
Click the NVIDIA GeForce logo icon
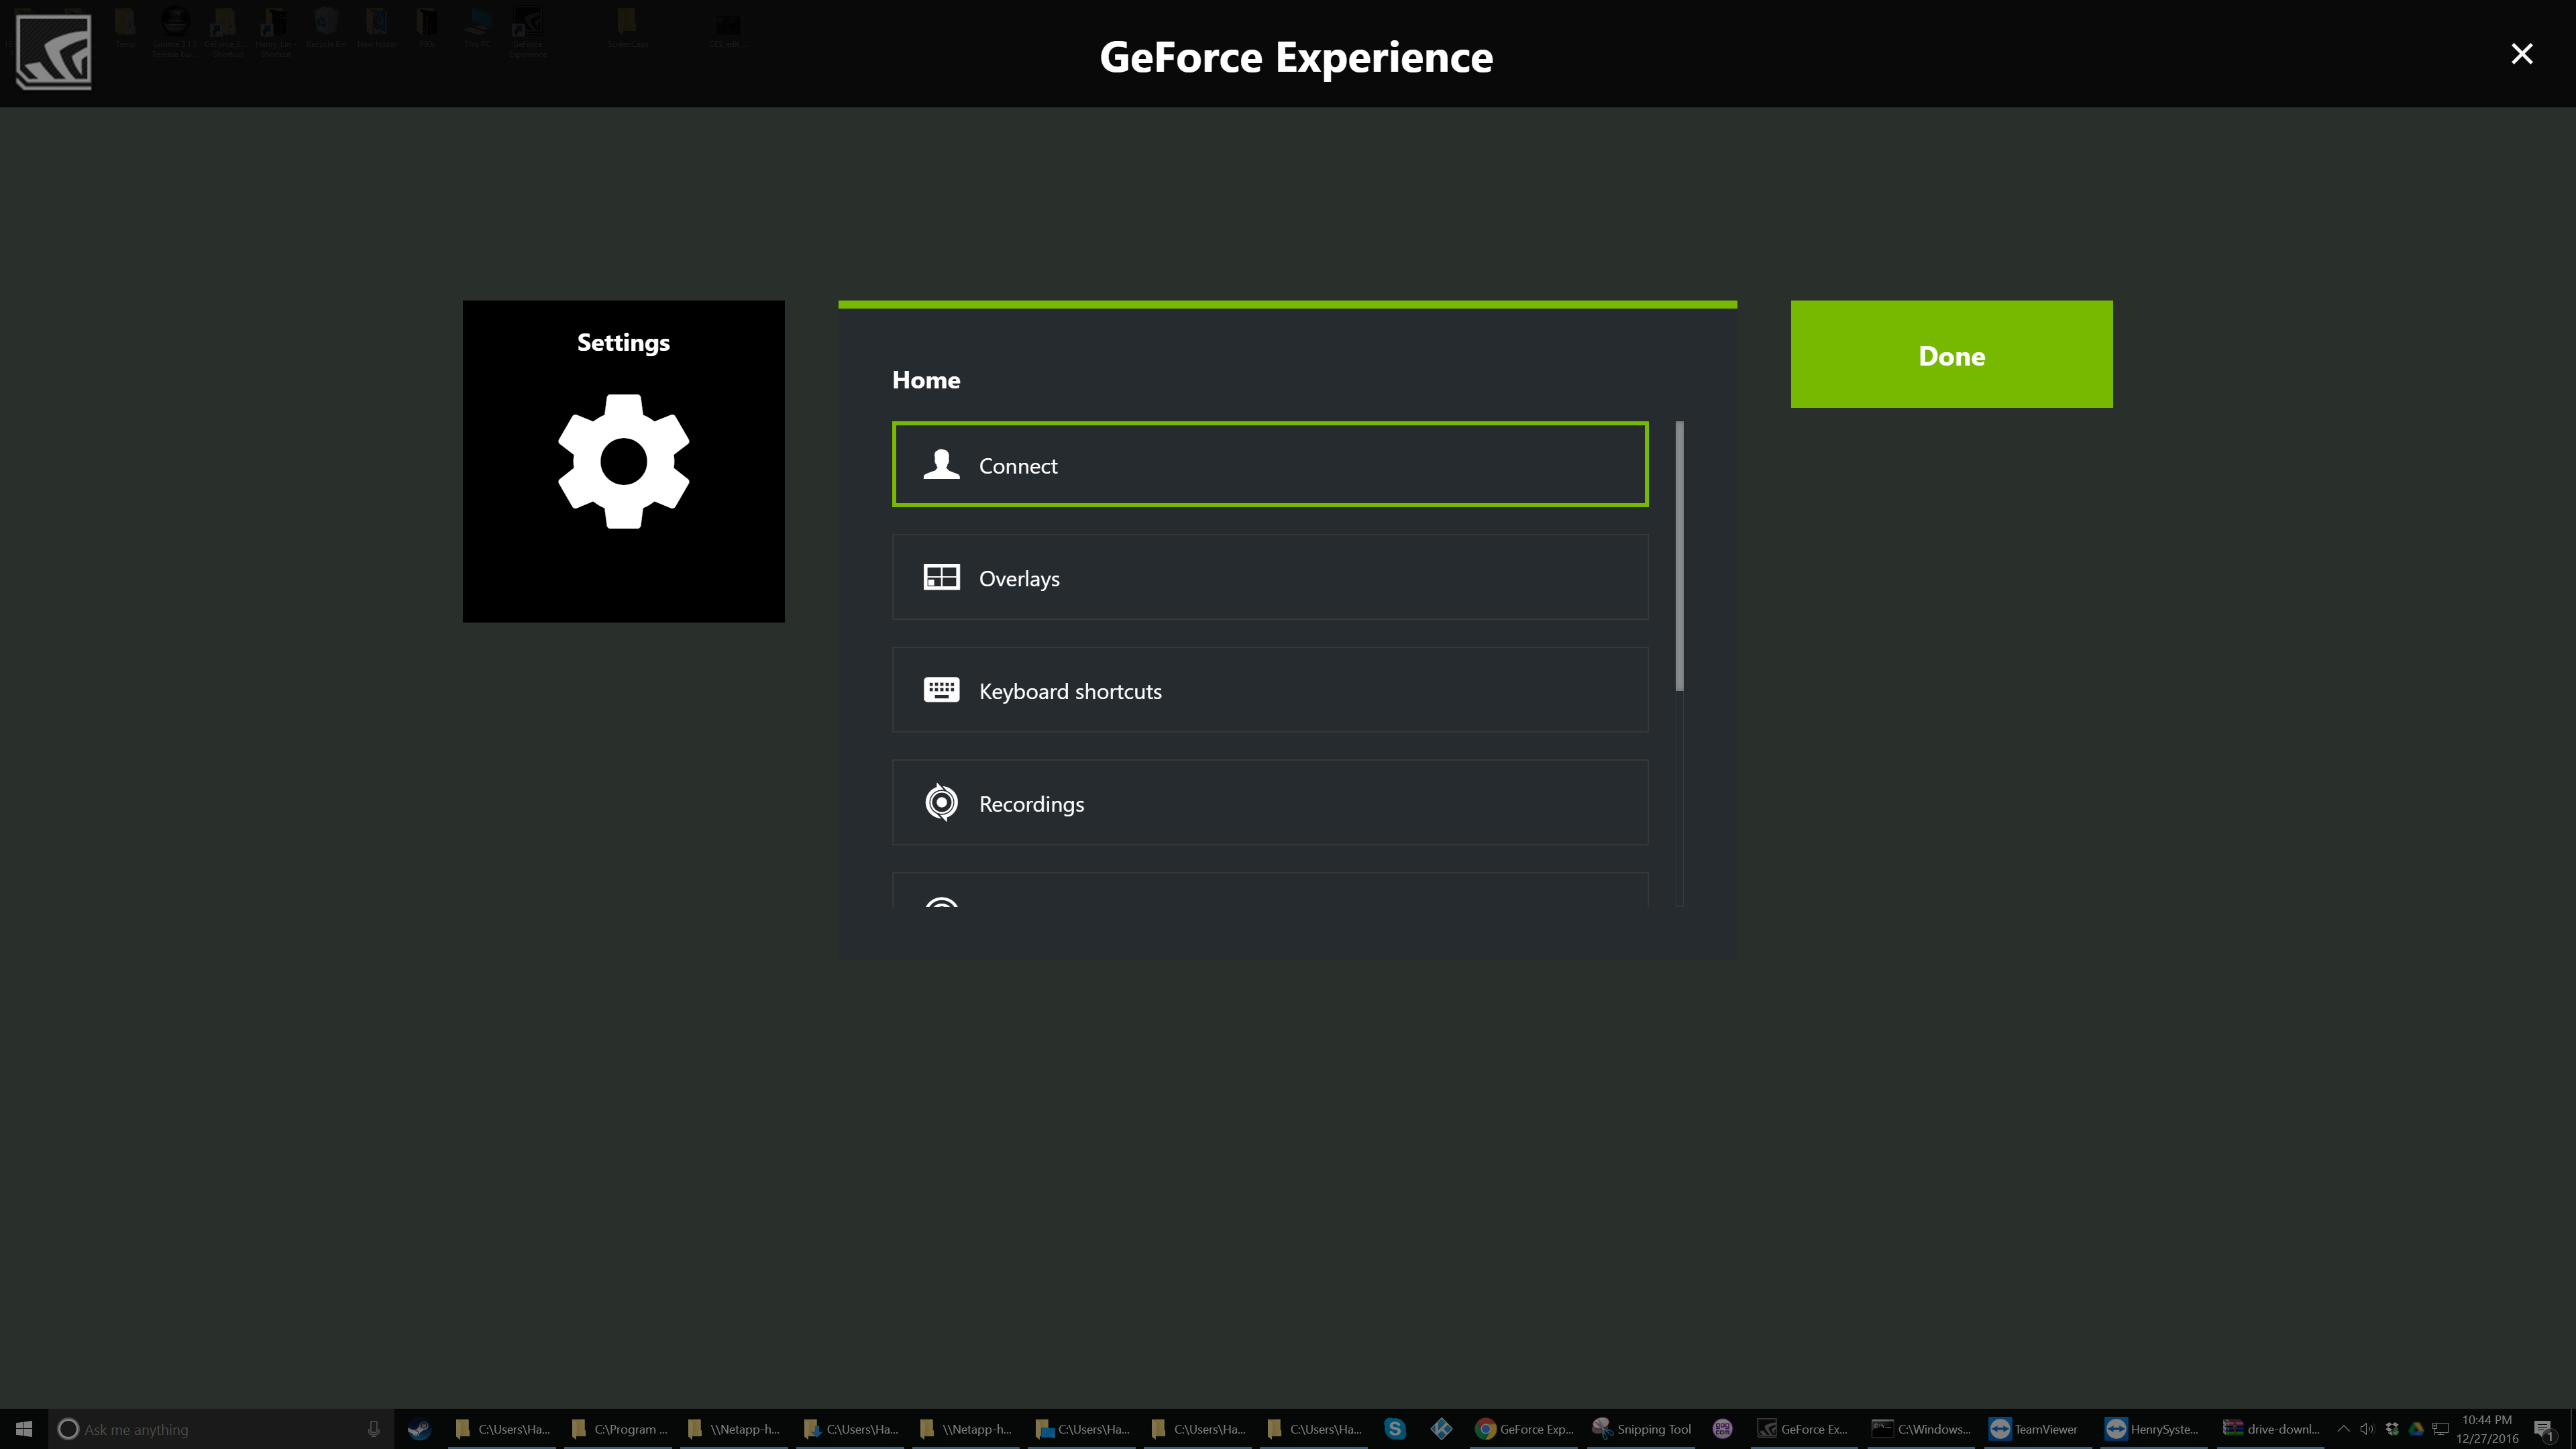click(54, 52)
